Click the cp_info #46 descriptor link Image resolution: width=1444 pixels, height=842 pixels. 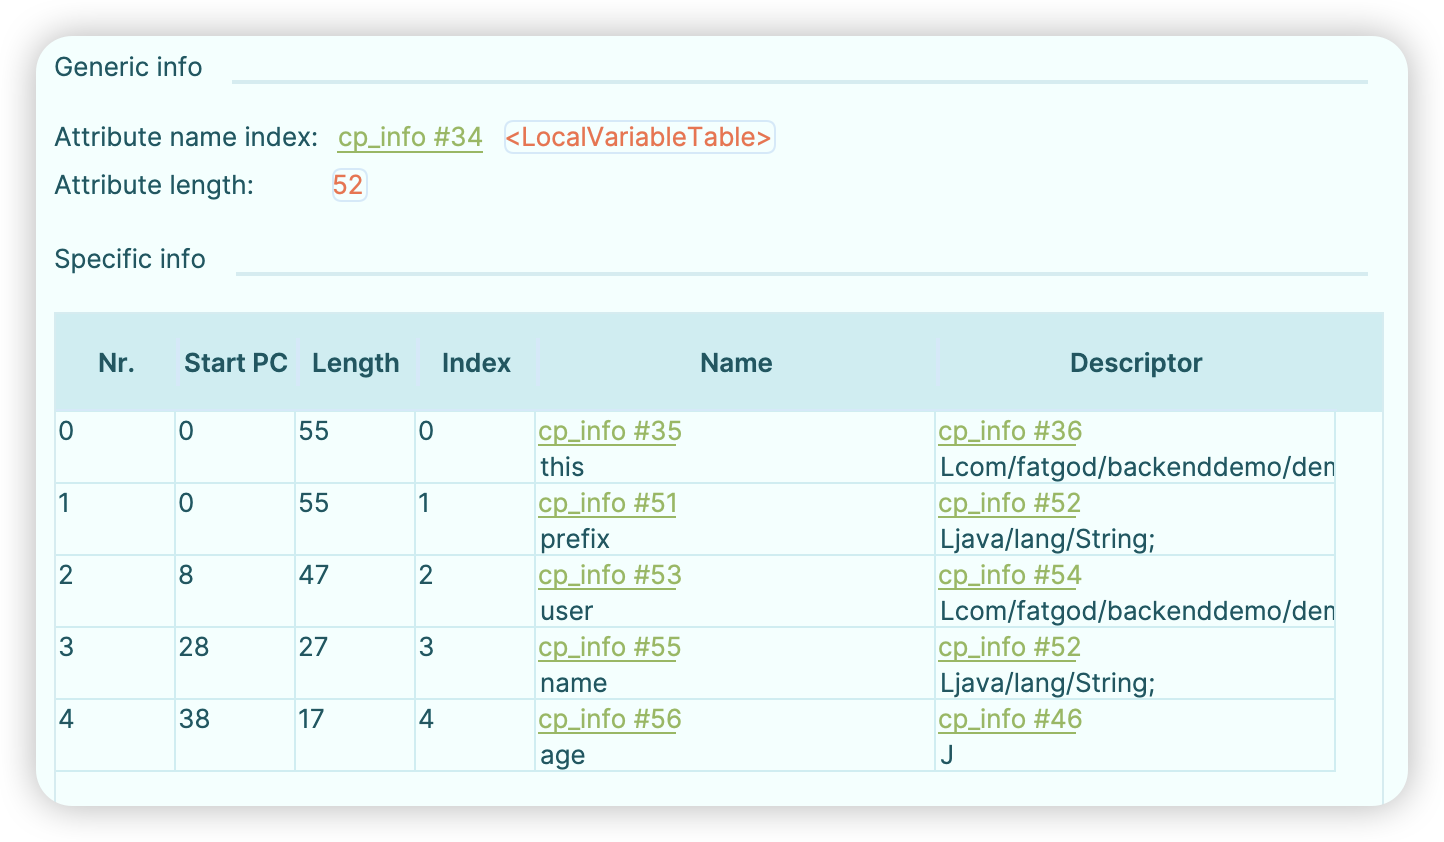tap(1009, 719)
